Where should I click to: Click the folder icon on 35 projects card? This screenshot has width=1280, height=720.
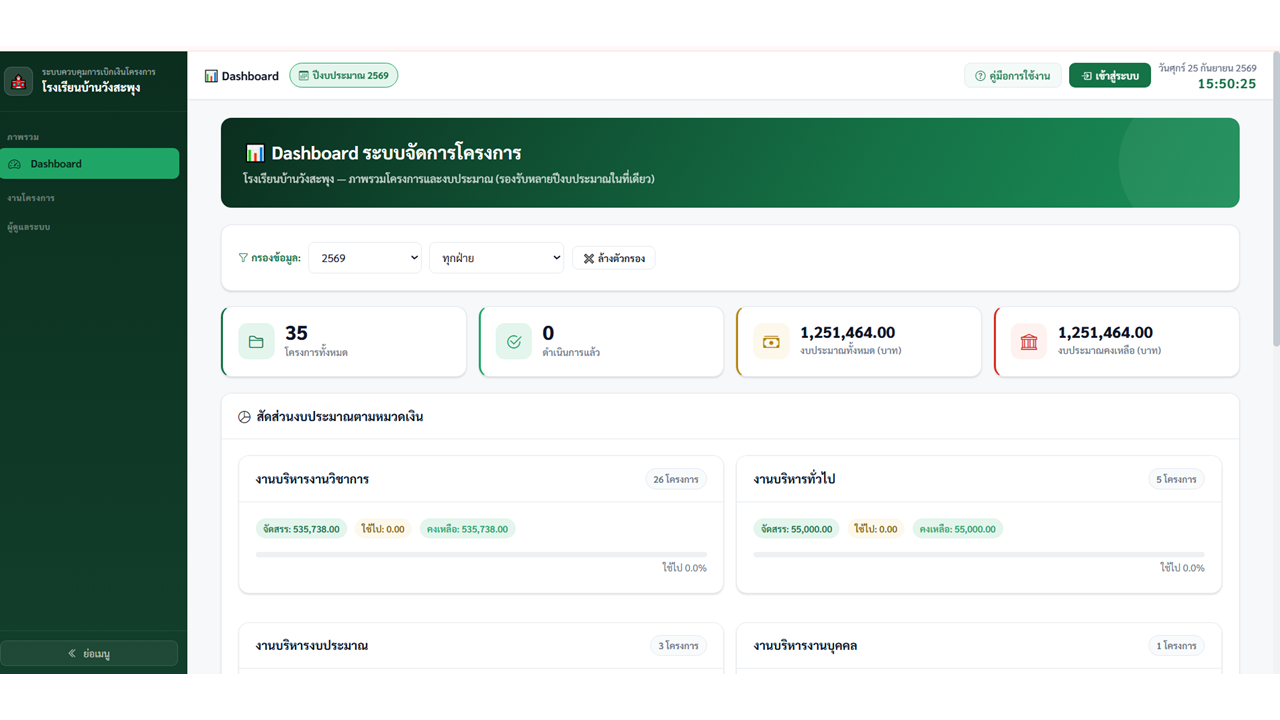coord(256,342)
